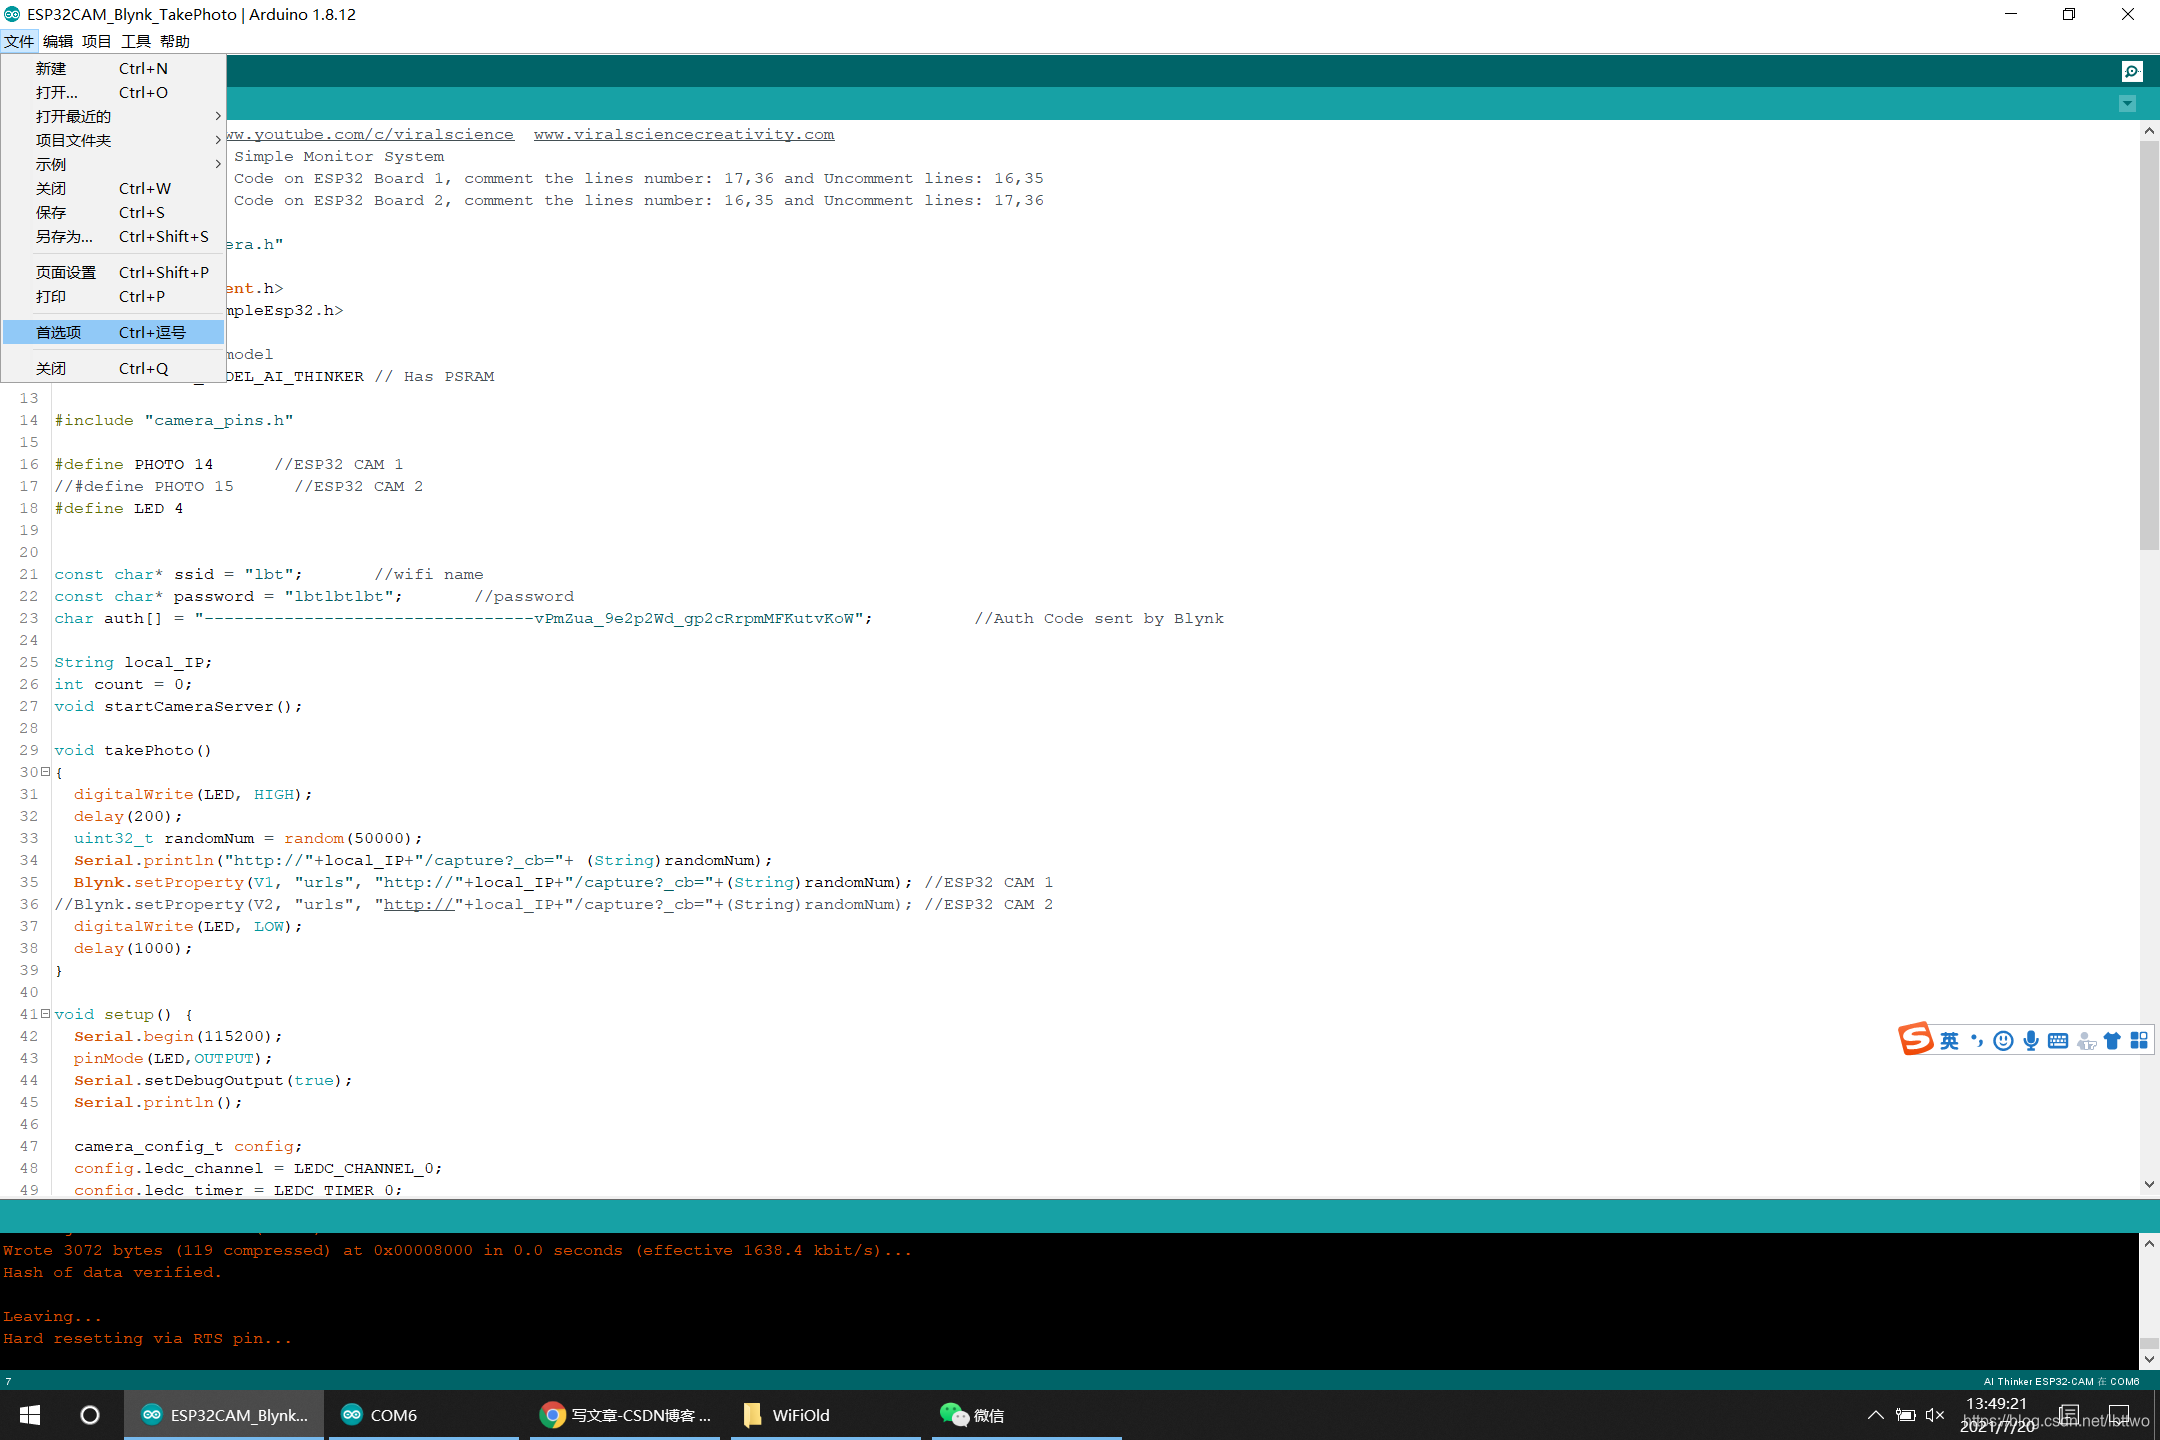Toggle the Sogou 英 language mode
Image resolution: width=2160 pixels, height=1440 pixels.
click(1949, 1041)
